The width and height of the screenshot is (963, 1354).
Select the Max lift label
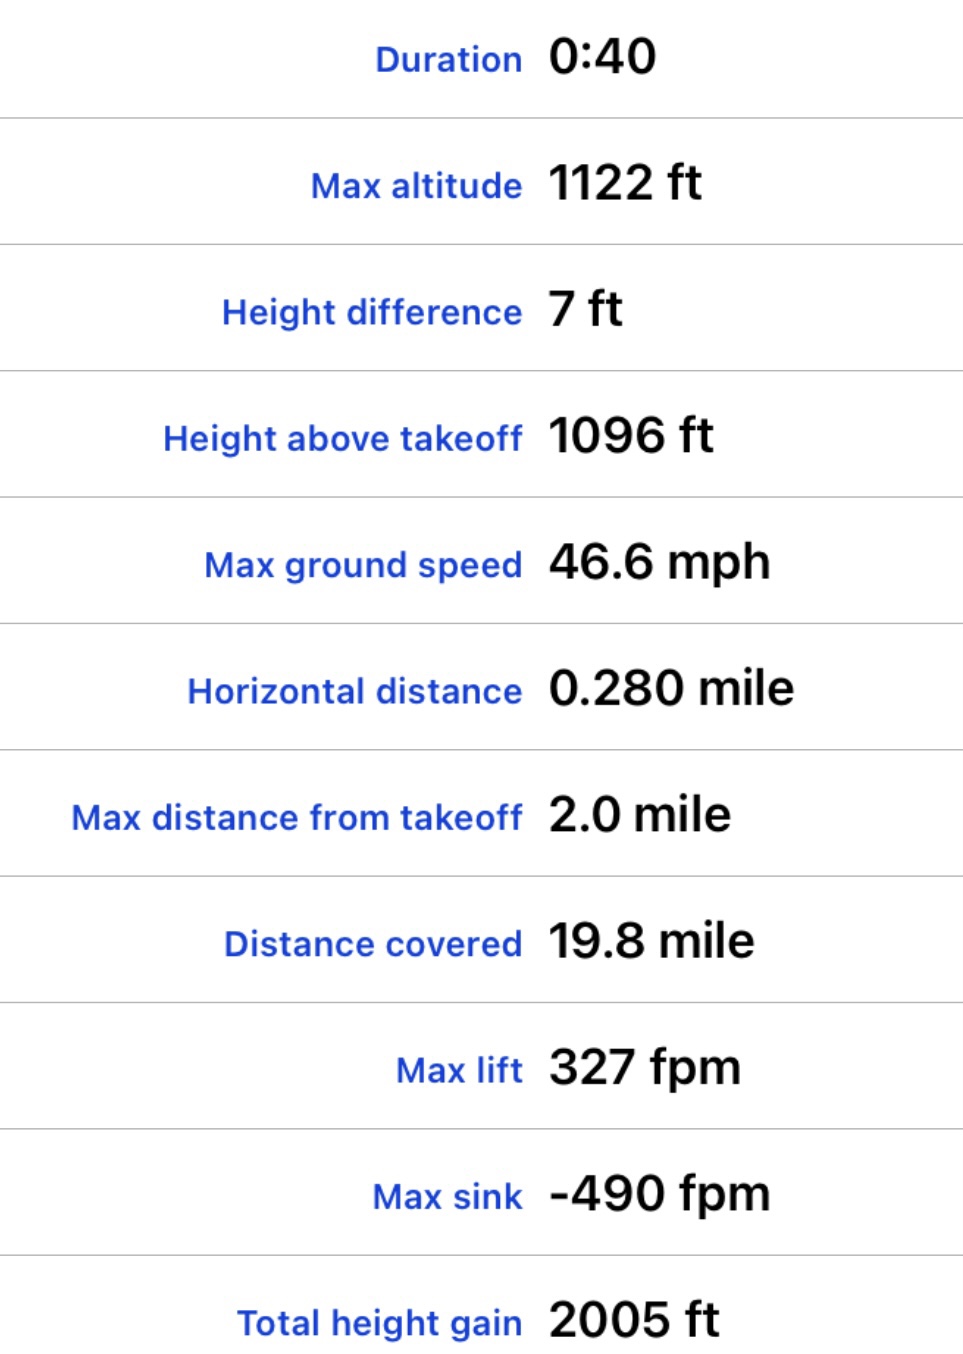click(x=459, y=1070)
